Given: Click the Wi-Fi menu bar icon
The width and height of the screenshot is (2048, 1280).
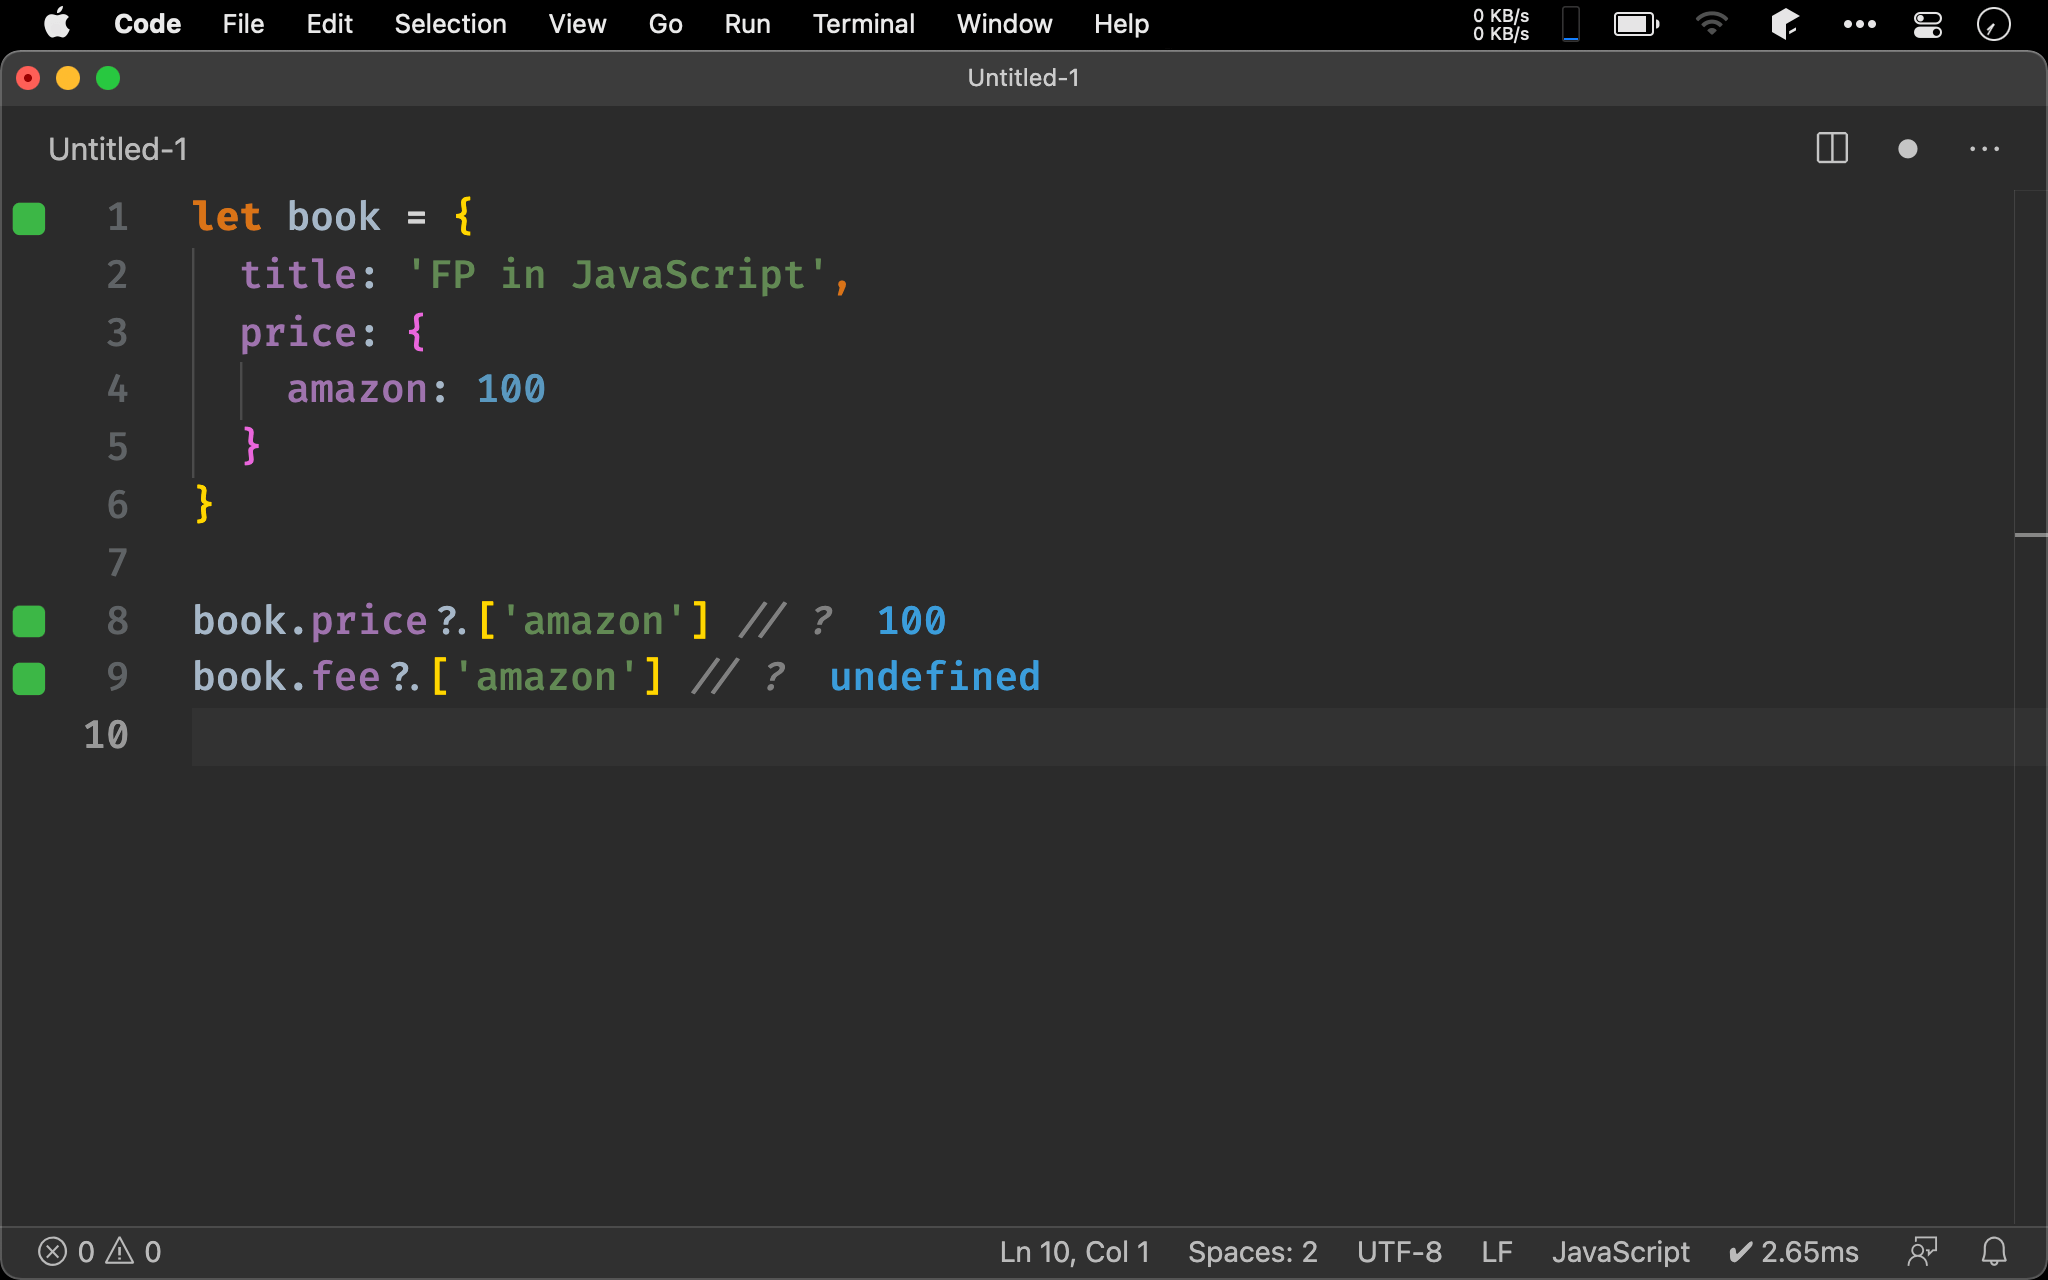Looking at the screenshot, I should coord(1711,24).
